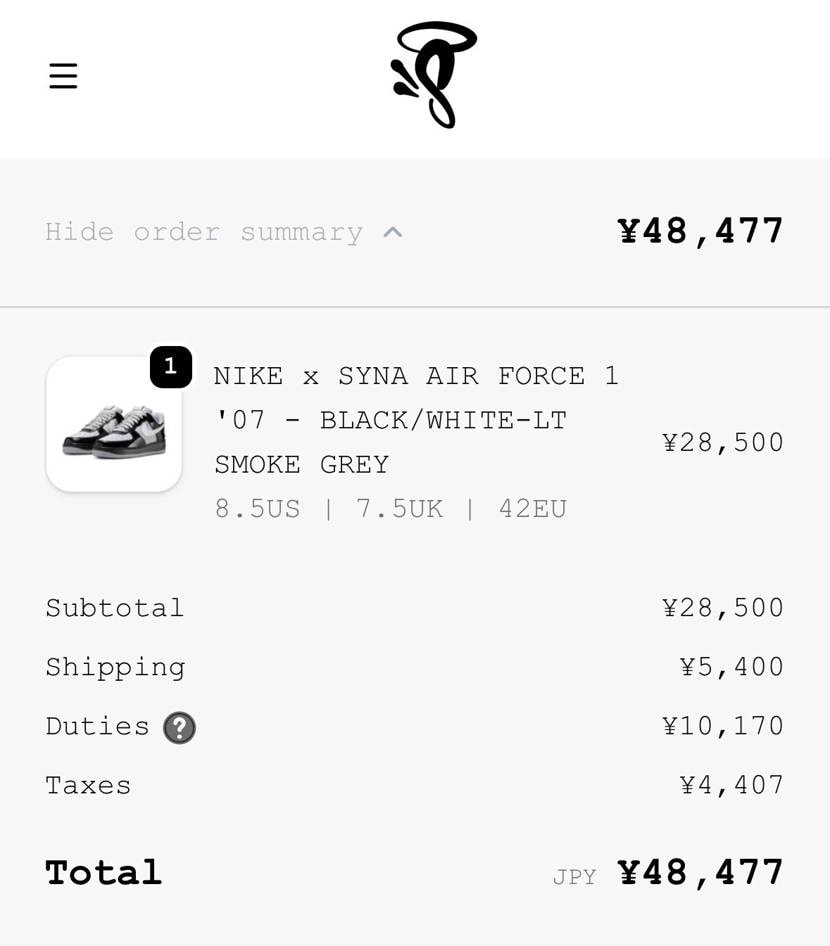Open the hamburger menu
This screenshot has height=946, width=830.
63,76
